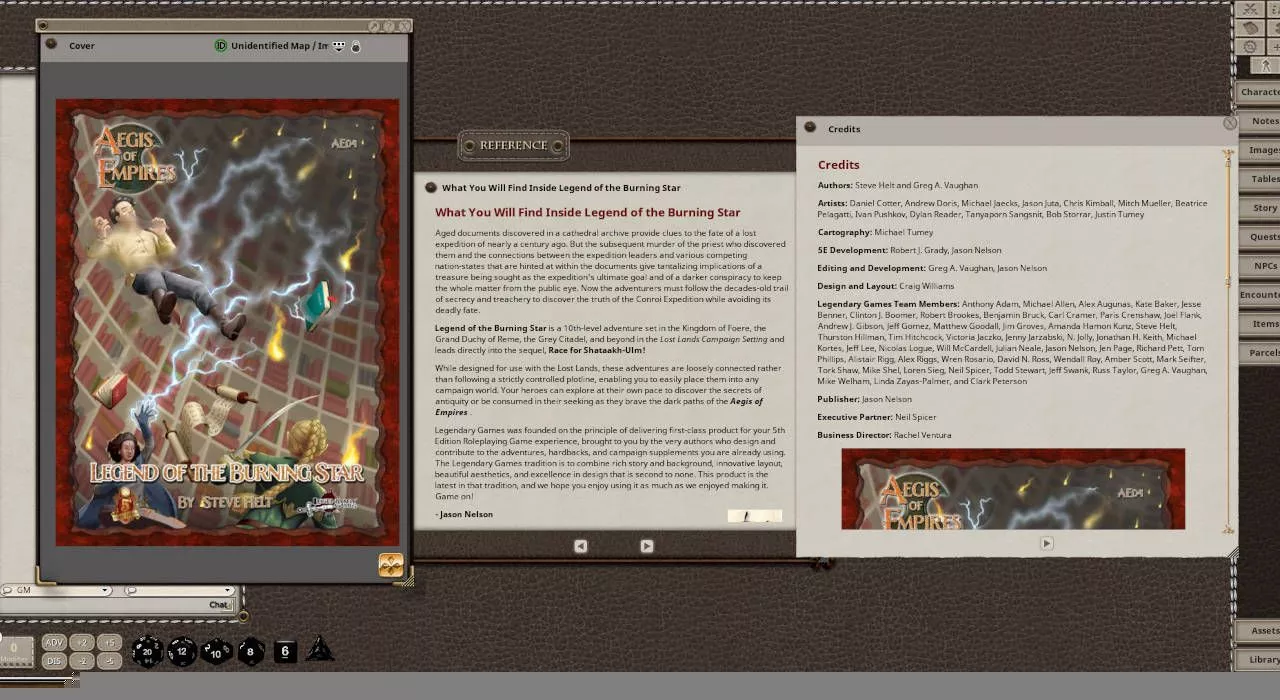Toggle the -5 modifier button
The width and height of the screenshot is (1280, 700).
pyautogui.click(x=109, y=661)
